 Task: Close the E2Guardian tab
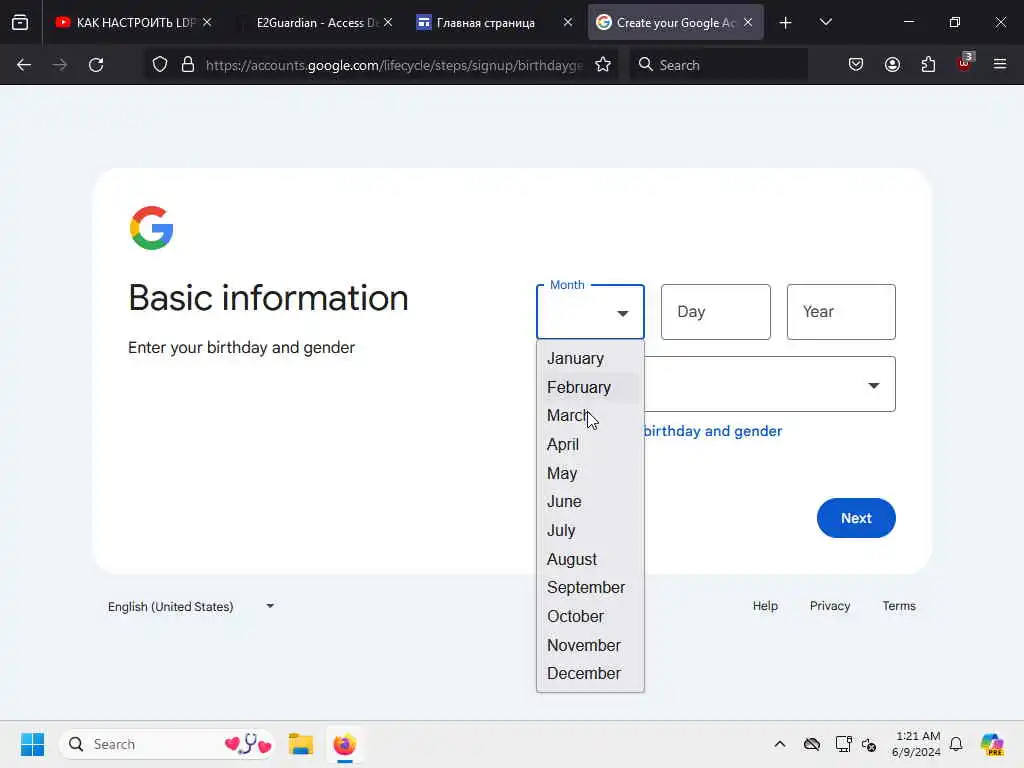tap(388, 22)
